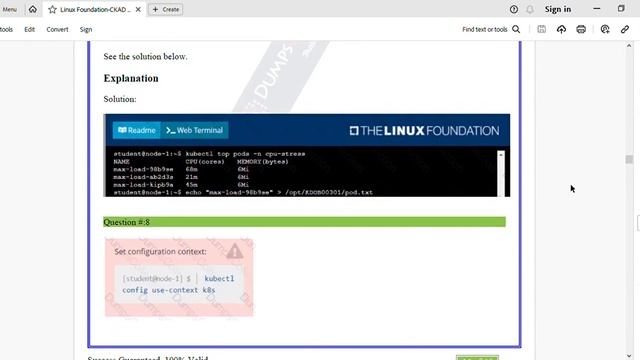Minimize the Acrobat window
Screen dimensions: 640x360
[597, 9]
